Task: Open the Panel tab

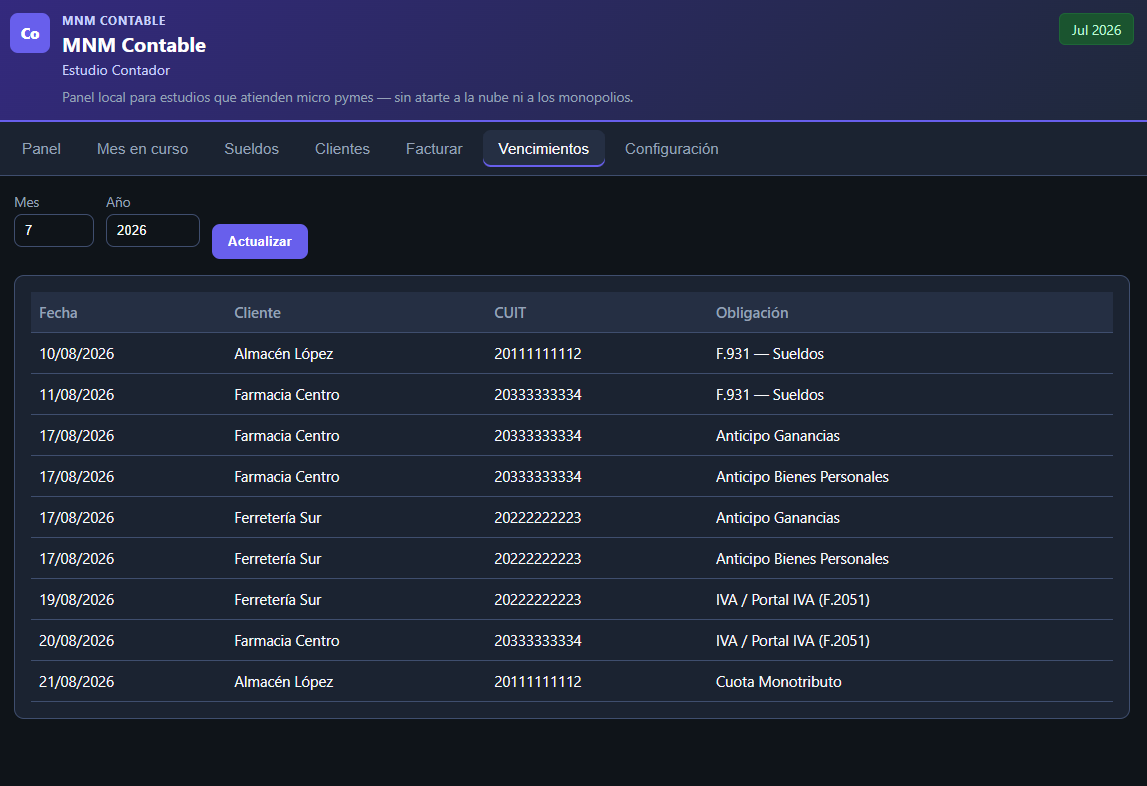Action: coord(41,149)
